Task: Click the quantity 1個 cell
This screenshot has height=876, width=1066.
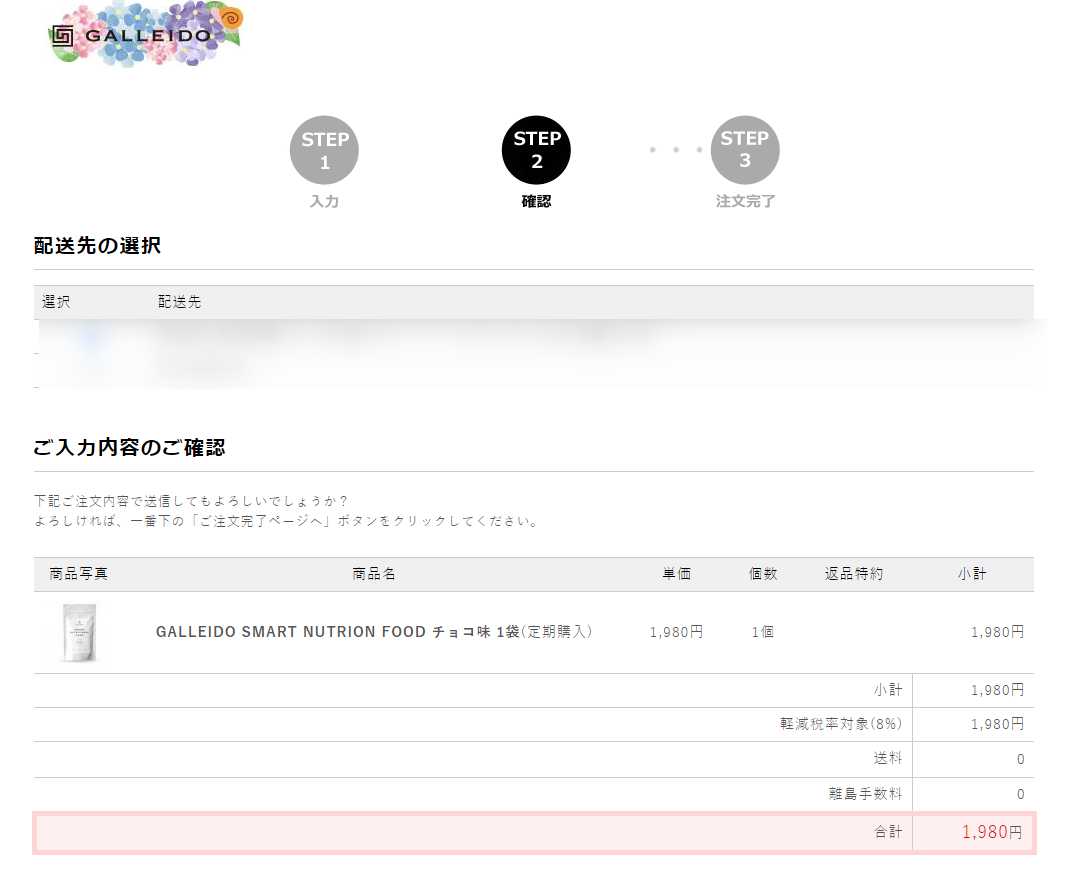Action: (763, 632)
